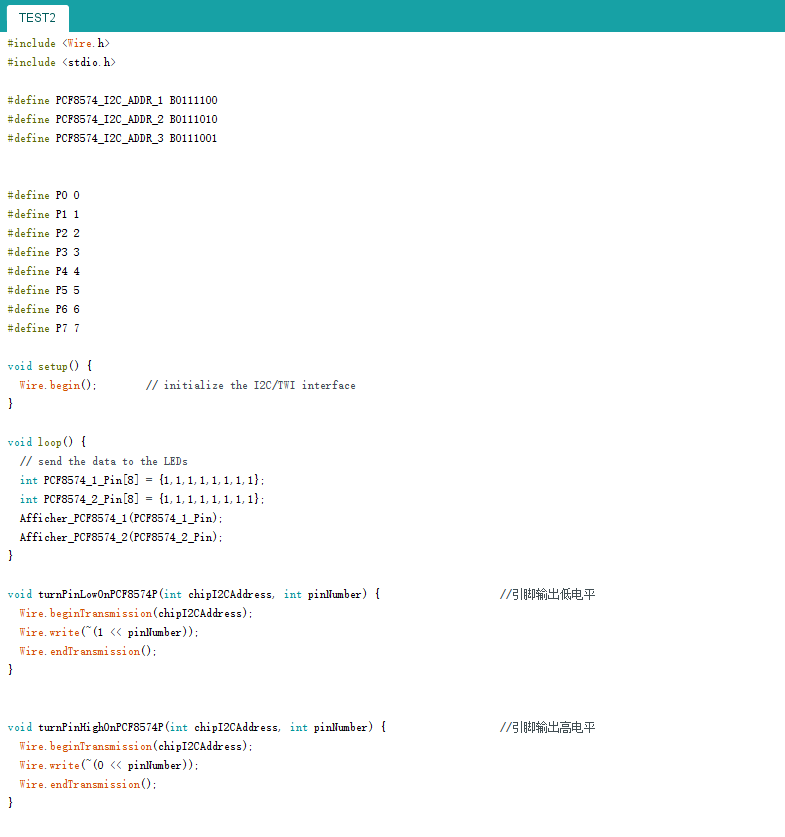785x837 pixels.
Task: Click the Wire.begin() call in setup
Action: tap(58, 385)
